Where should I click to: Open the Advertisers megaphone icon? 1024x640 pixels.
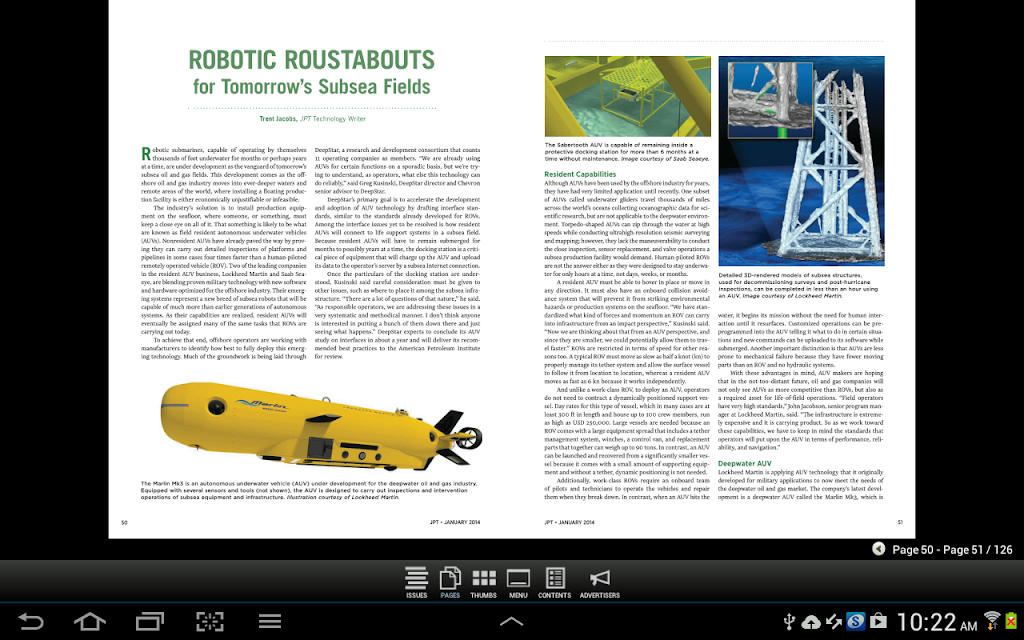click(600, 583)
